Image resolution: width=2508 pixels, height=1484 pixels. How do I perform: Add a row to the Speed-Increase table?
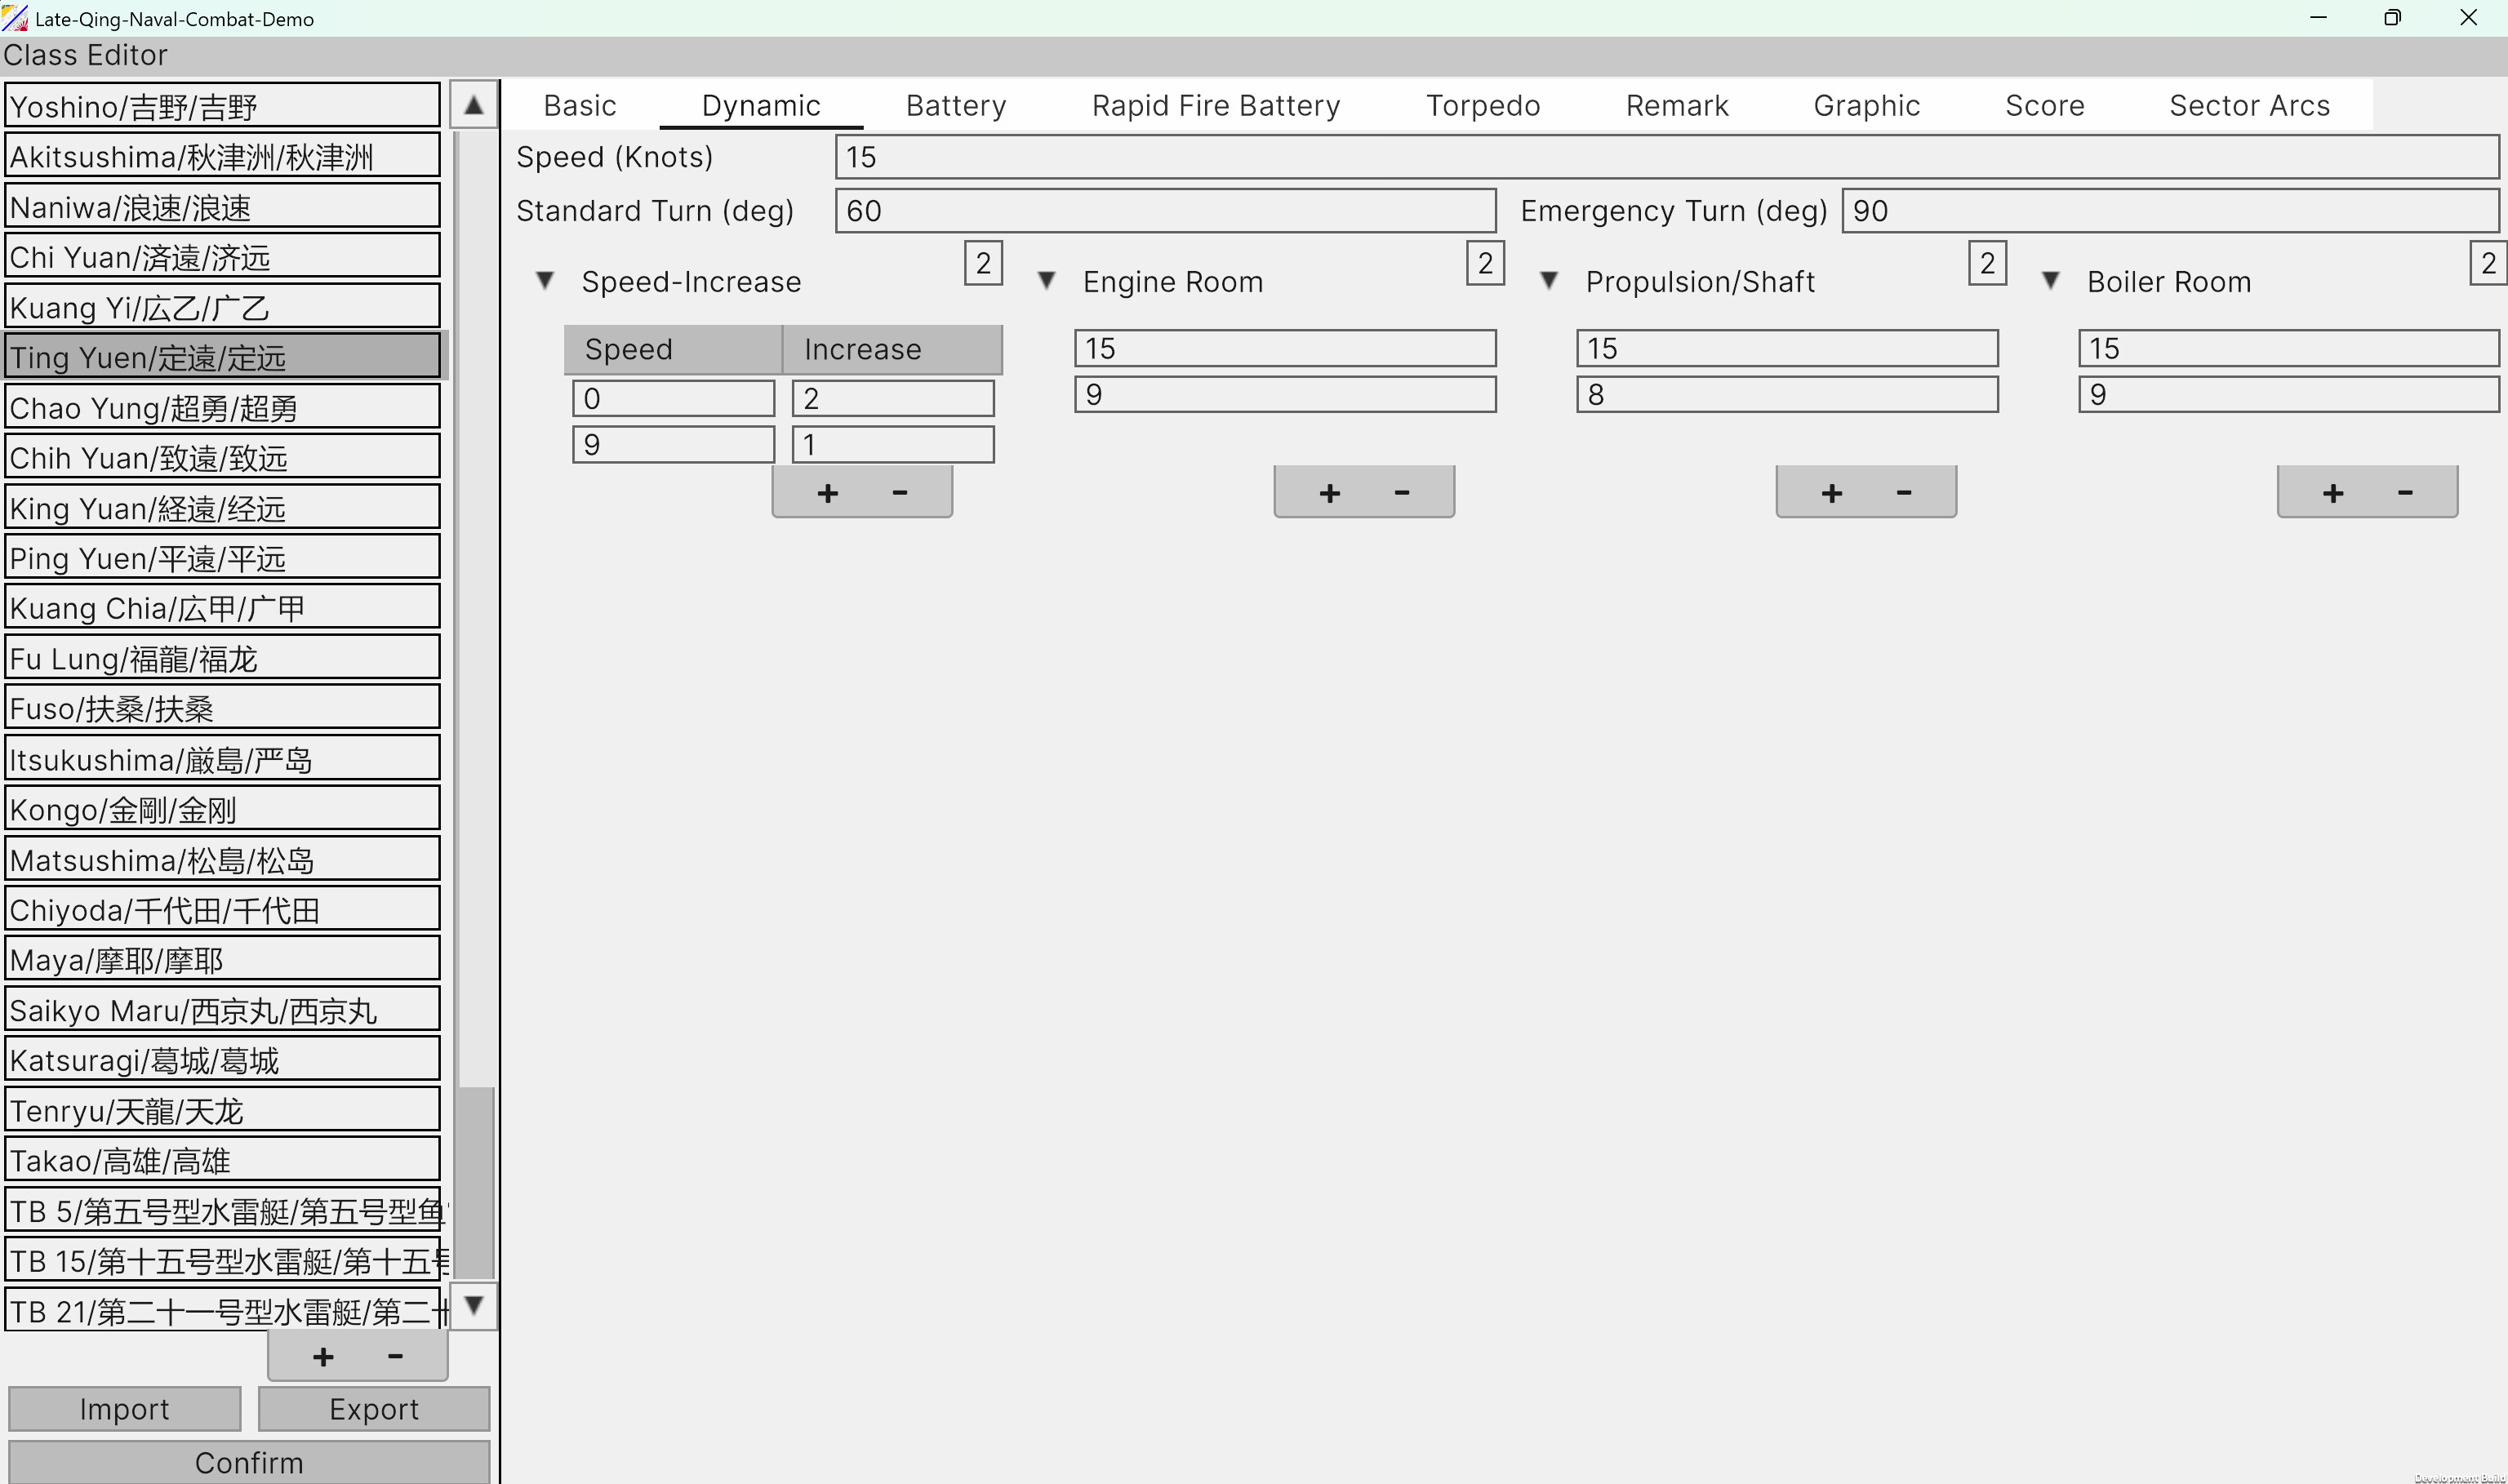pyautogui.click(x=827, y=491)
